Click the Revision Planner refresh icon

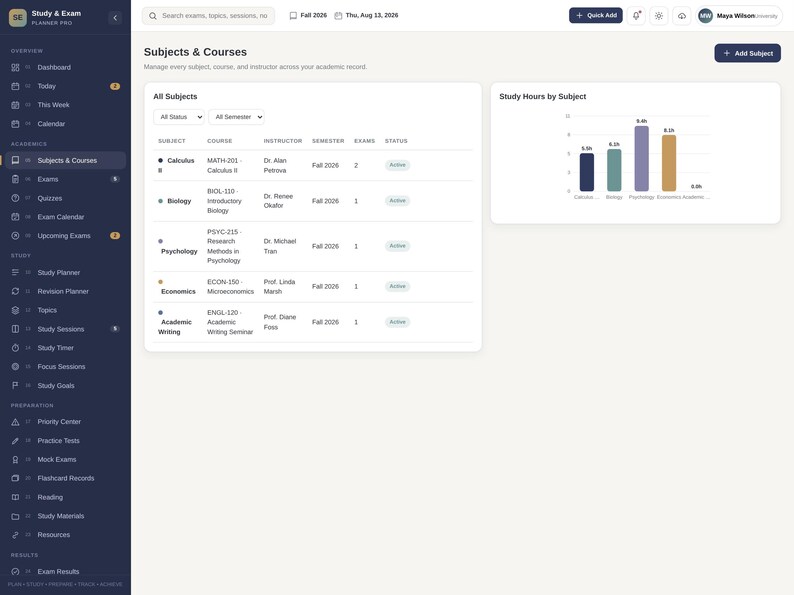click(x=15, y=291)
